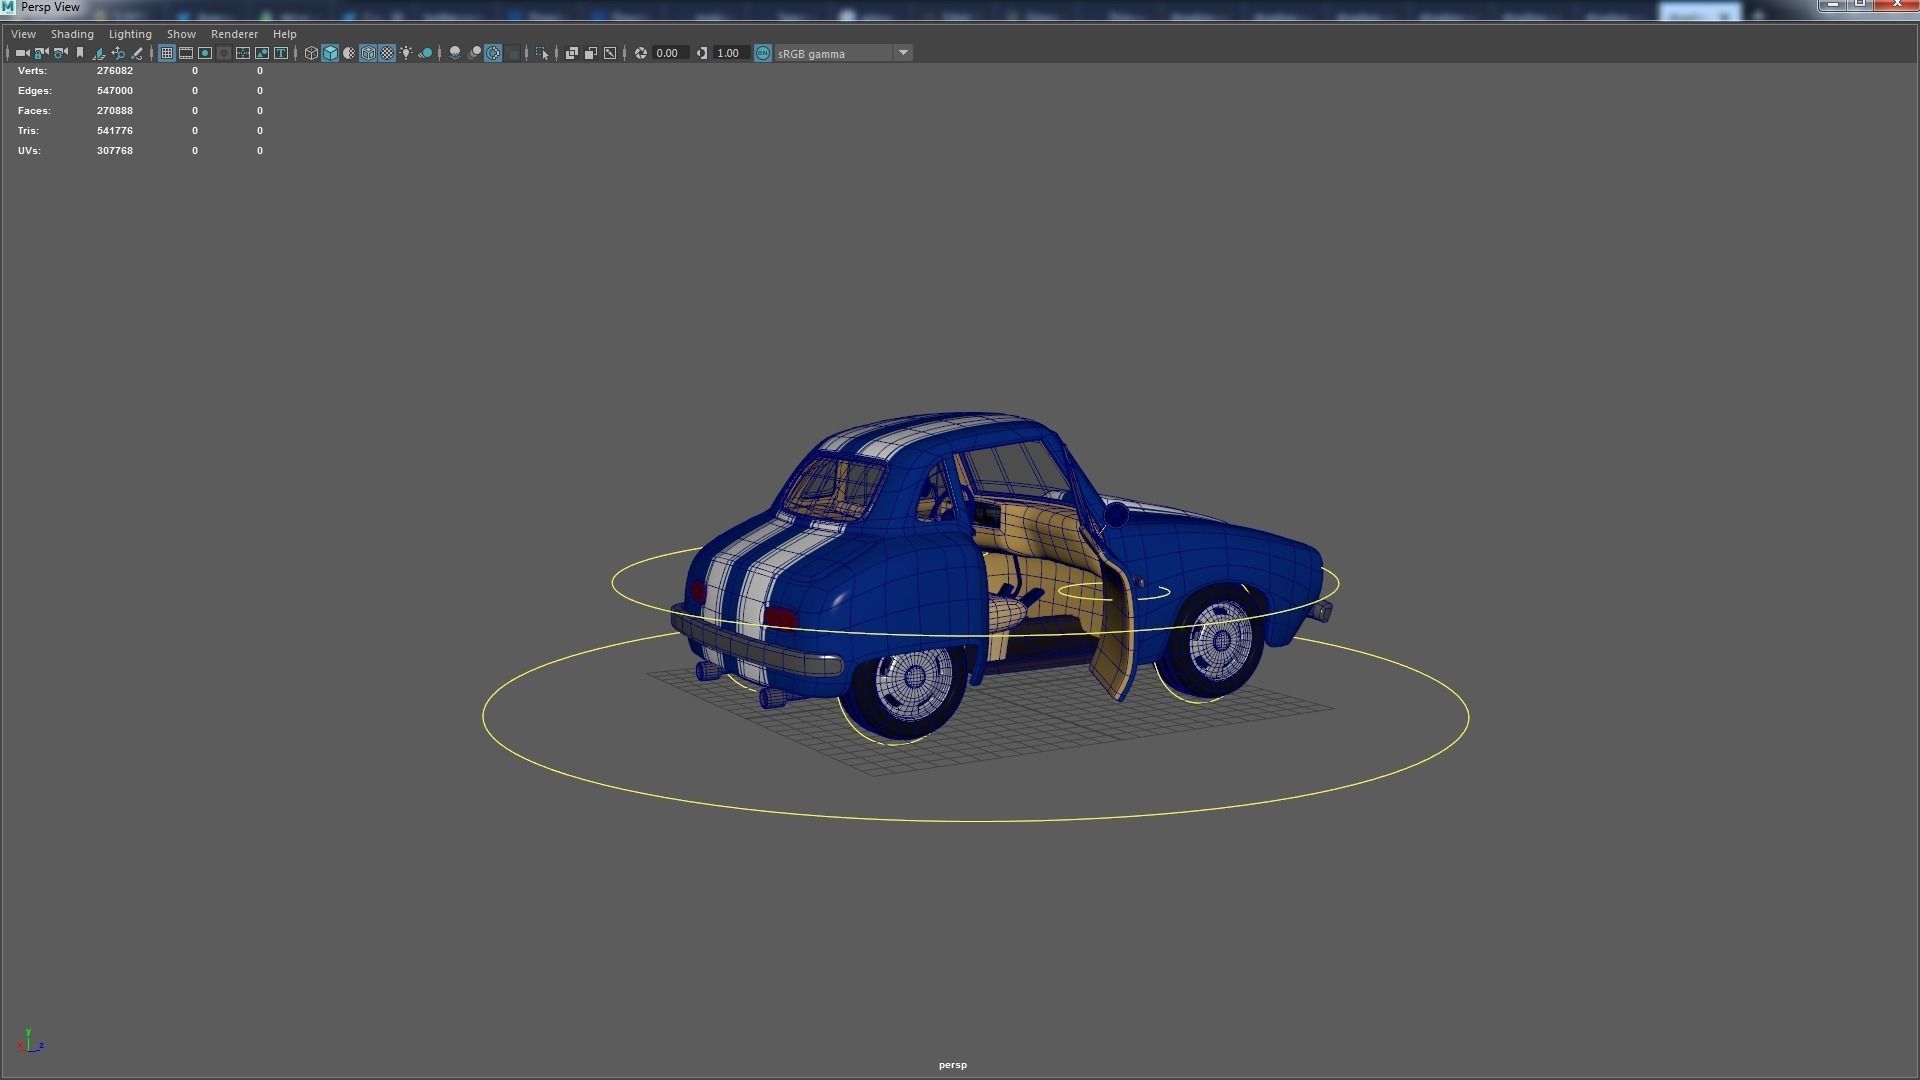Click the Isolate Select icon

tap(542, 53)
